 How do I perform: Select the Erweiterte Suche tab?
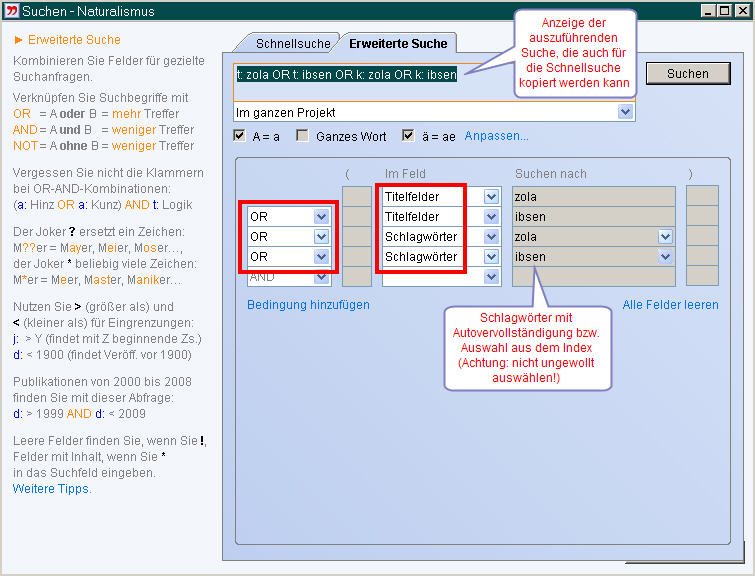click(397, 43)
